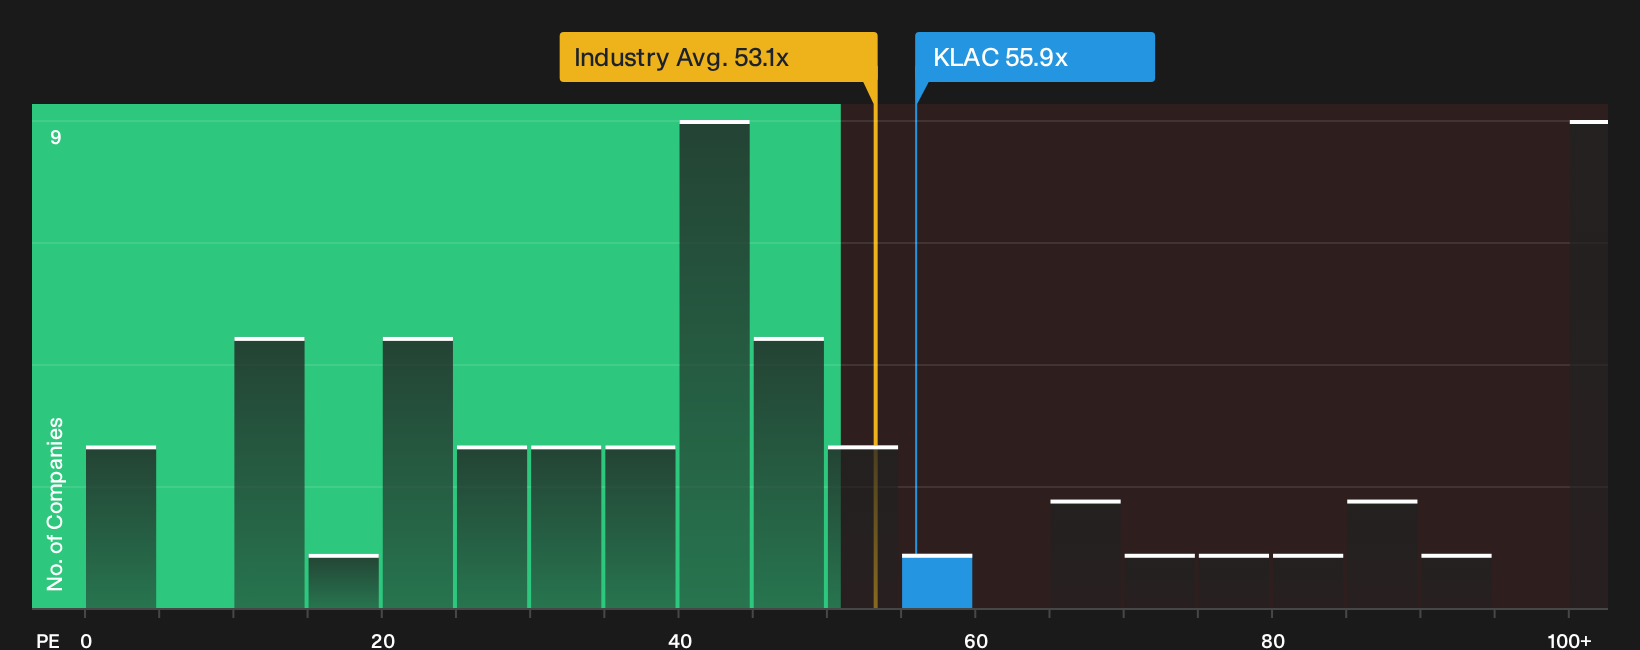Click the y-axis value '9'
Viewport: 1640px width, 650px height.
click(56, 137)
